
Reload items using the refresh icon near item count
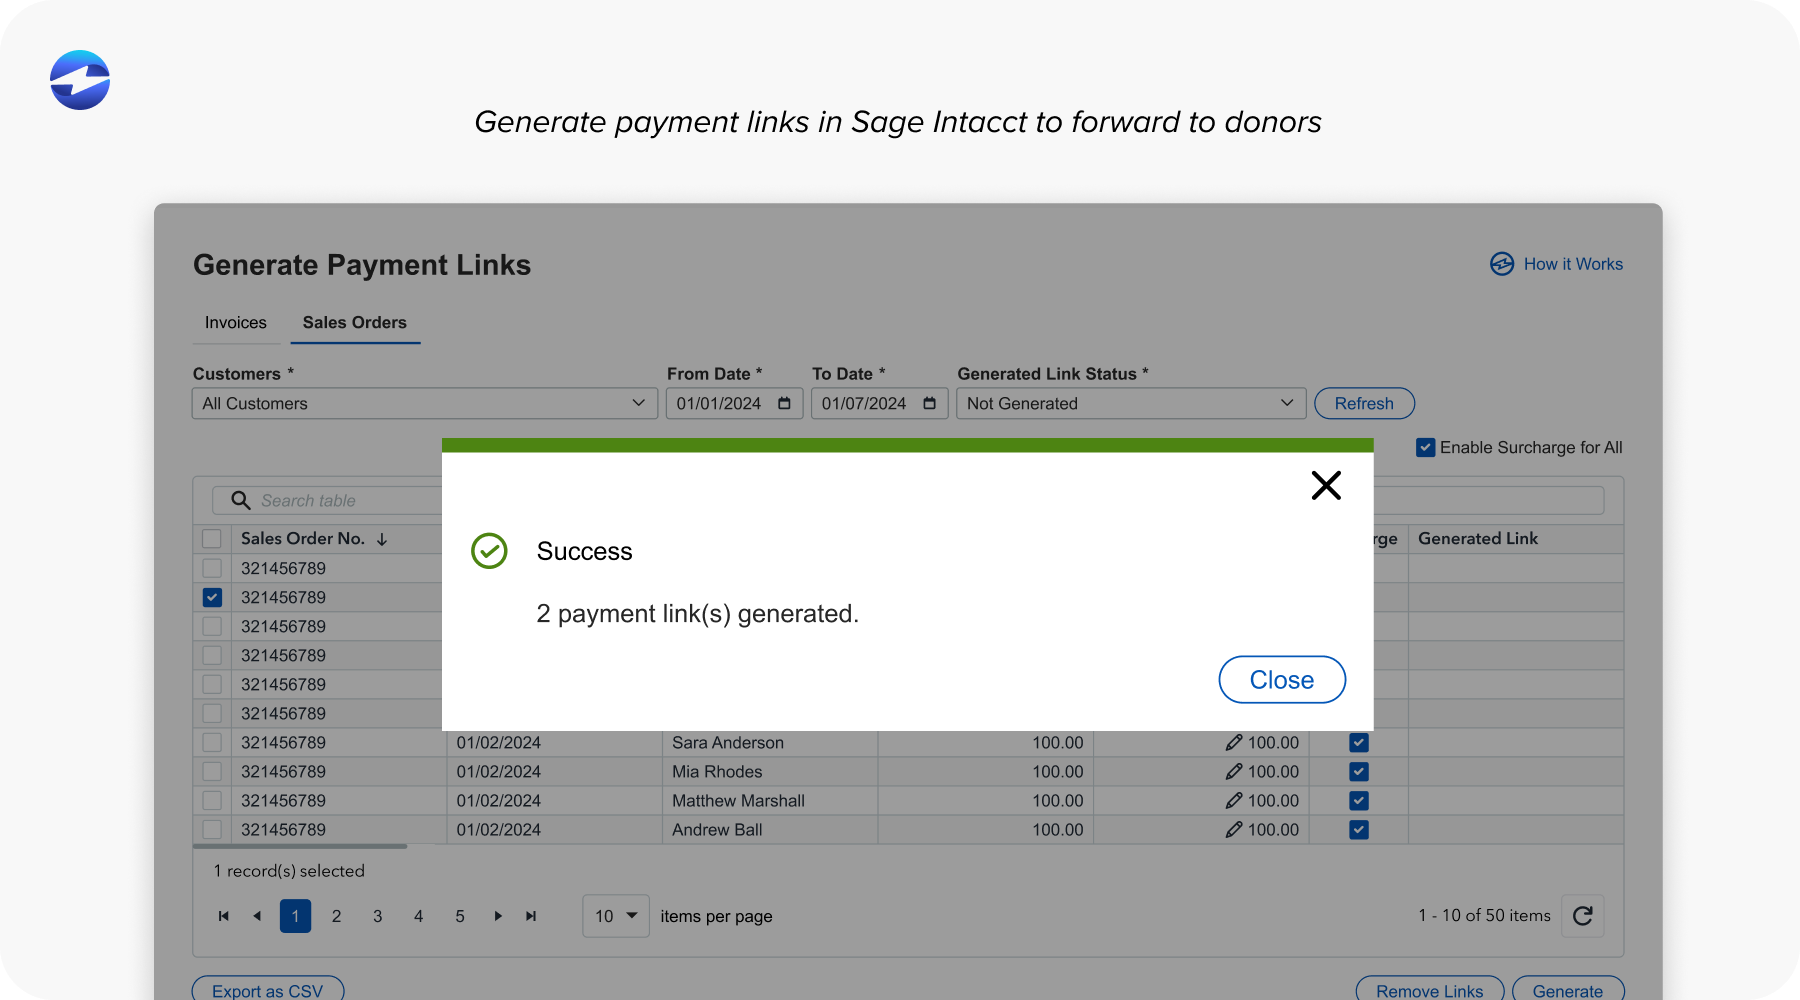1583,916
